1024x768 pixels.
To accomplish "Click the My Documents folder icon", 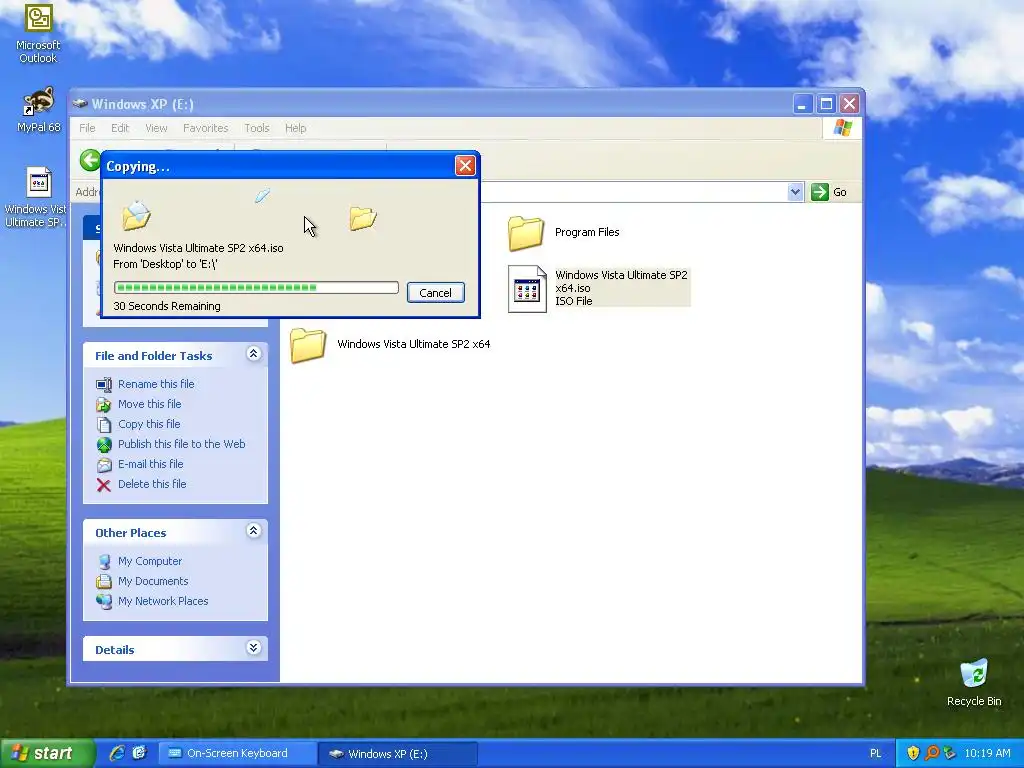I will tap(104, 581).
